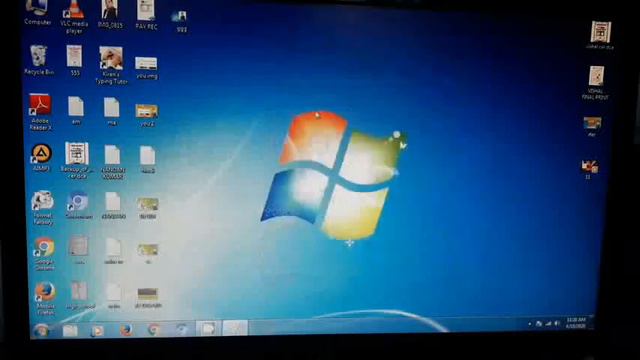The image size is (640, 360).
Task: Open the network status tray icon
Action: [x=548, y=324]
